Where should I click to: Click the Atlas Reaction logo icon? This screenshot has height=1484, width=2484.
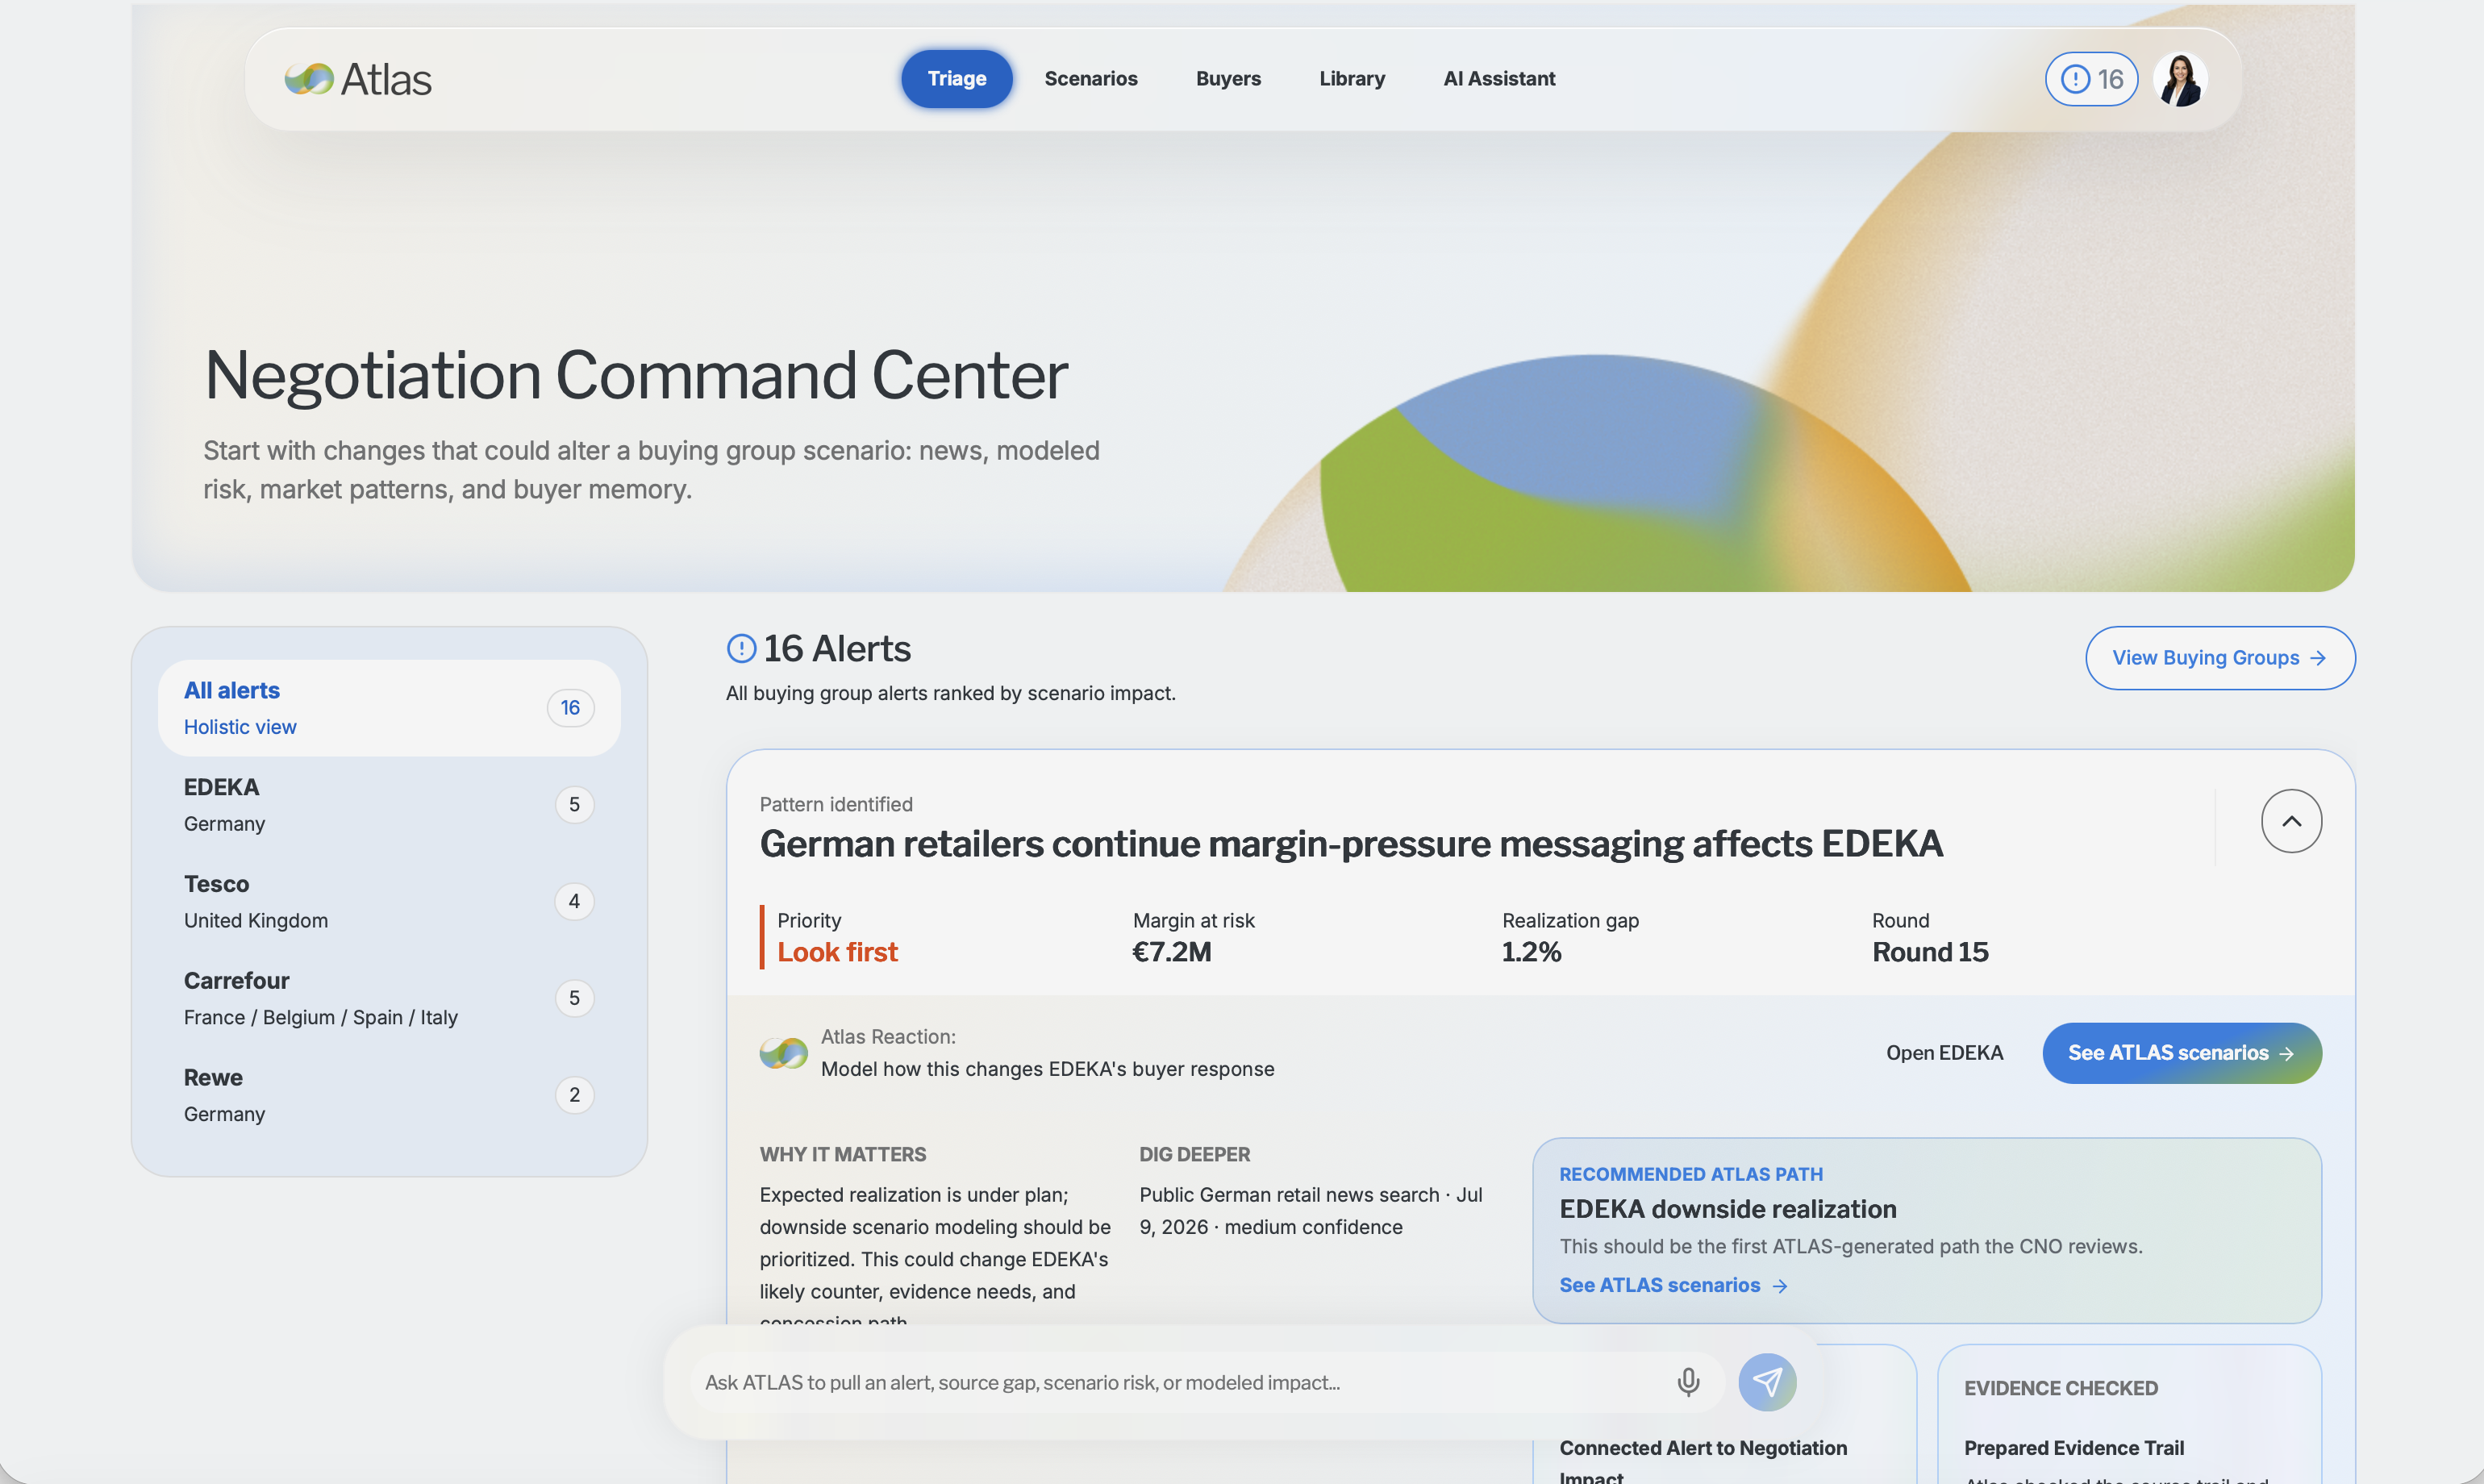(783, 1052)
